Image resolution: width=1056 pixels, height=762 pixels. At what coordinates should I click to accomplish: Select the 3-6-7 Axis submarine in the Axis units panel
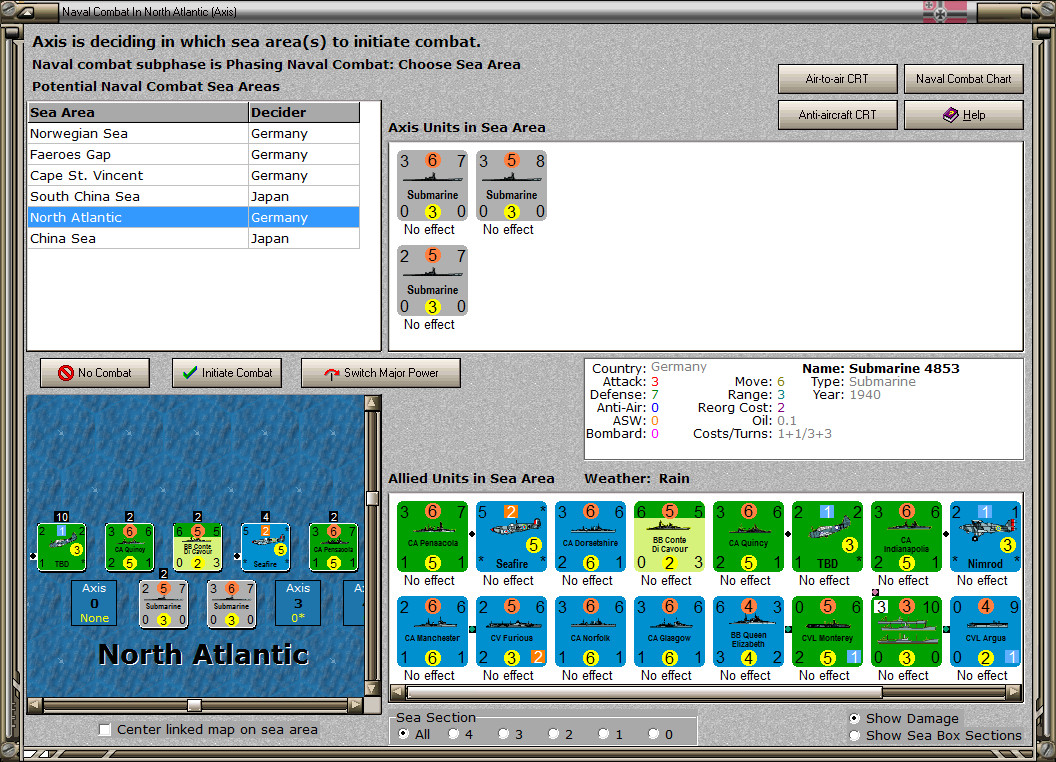coord(432,186)
